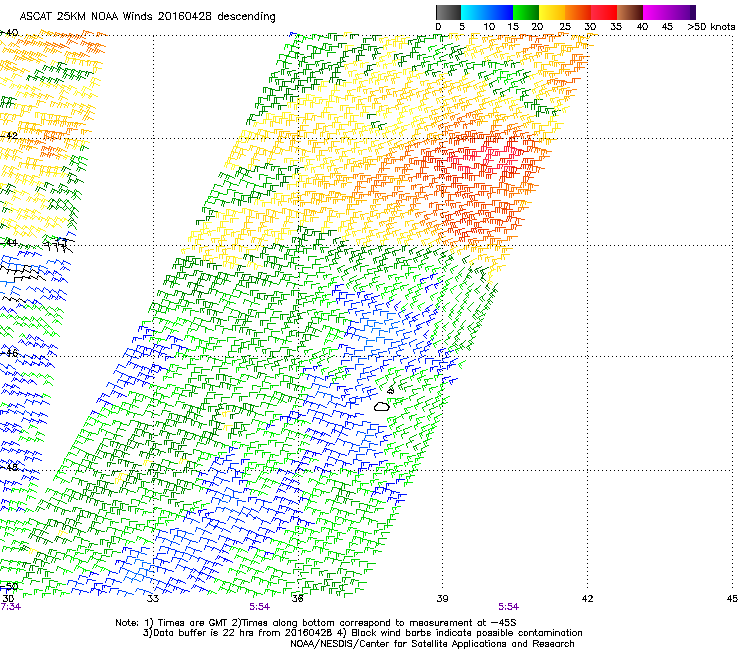Screen dimensions: 740x650
Task: Click the longitude label 33
Action: point(152,599)
